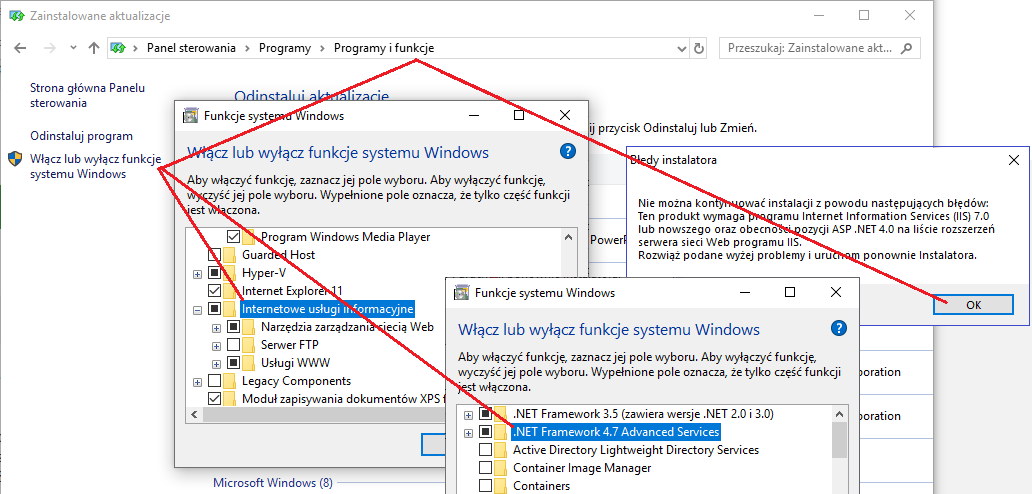The height and width of the screenshot is (494, 1032).
Task: Expand the Legacy Components node
Action: (x=197, y=382)
